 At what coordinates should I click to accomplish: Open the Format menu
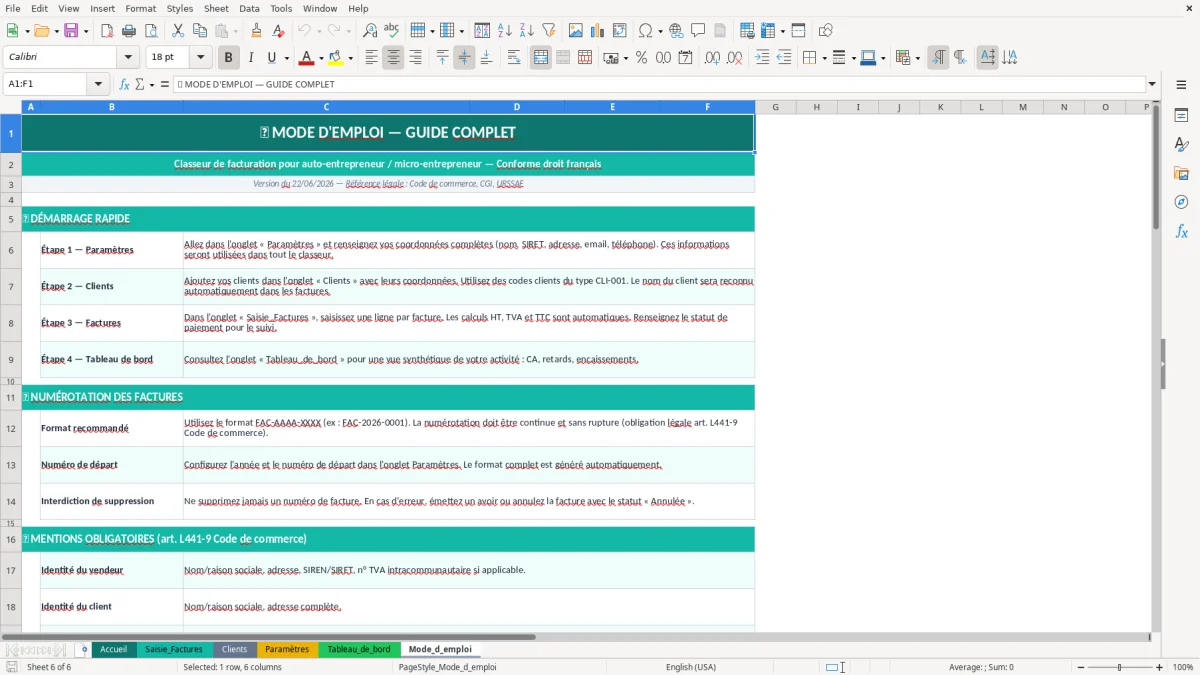(x=140, y=8)
